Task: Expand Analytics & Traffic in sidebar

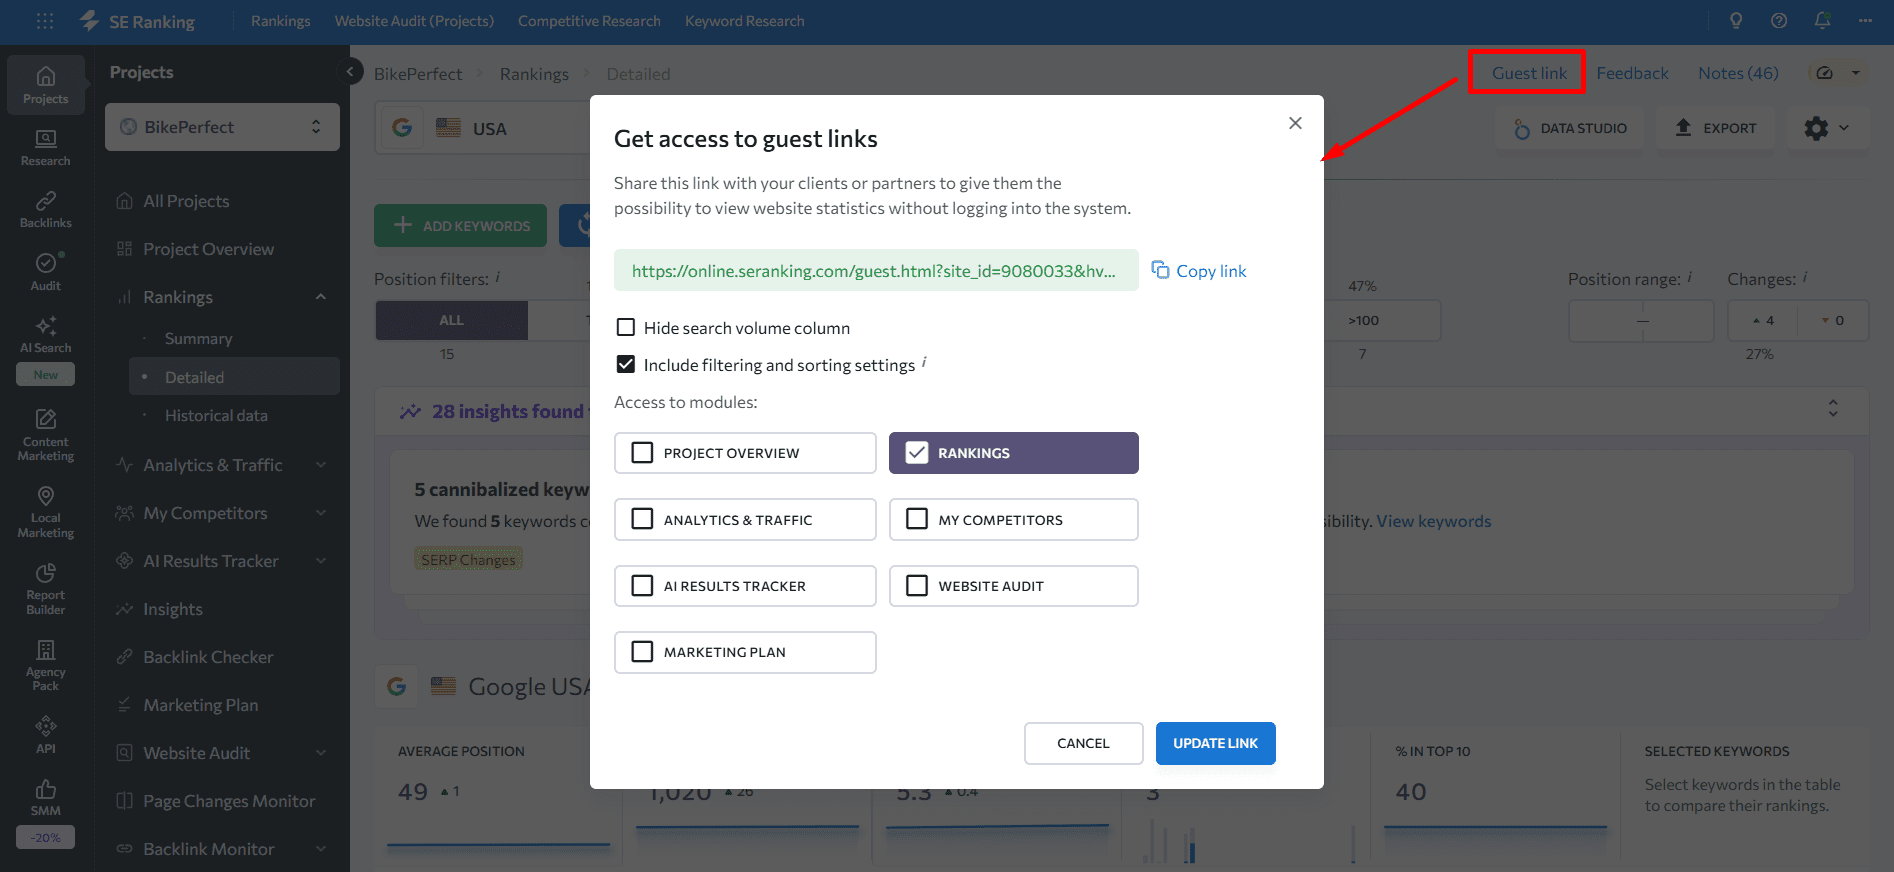Action: click(x=321, y=465)
